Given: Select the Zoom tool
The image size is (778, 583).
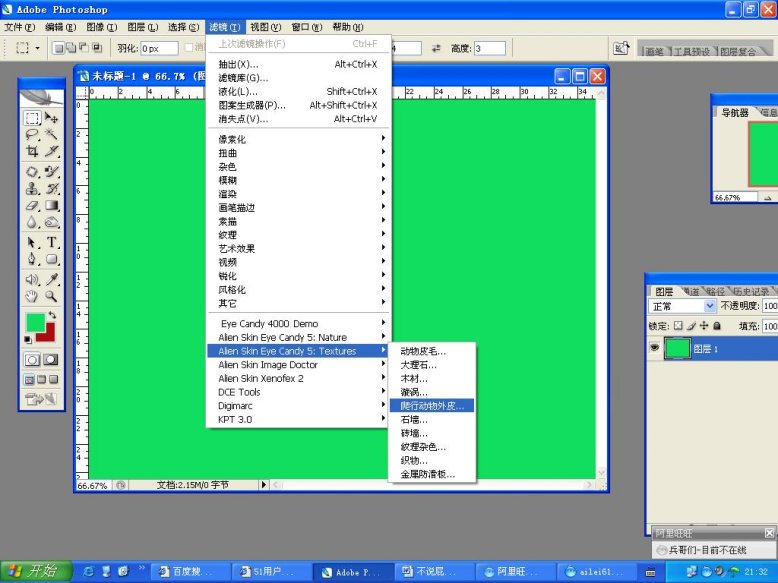Looking at the screenshot, I should pyautogui.click(x=52, y=296).
